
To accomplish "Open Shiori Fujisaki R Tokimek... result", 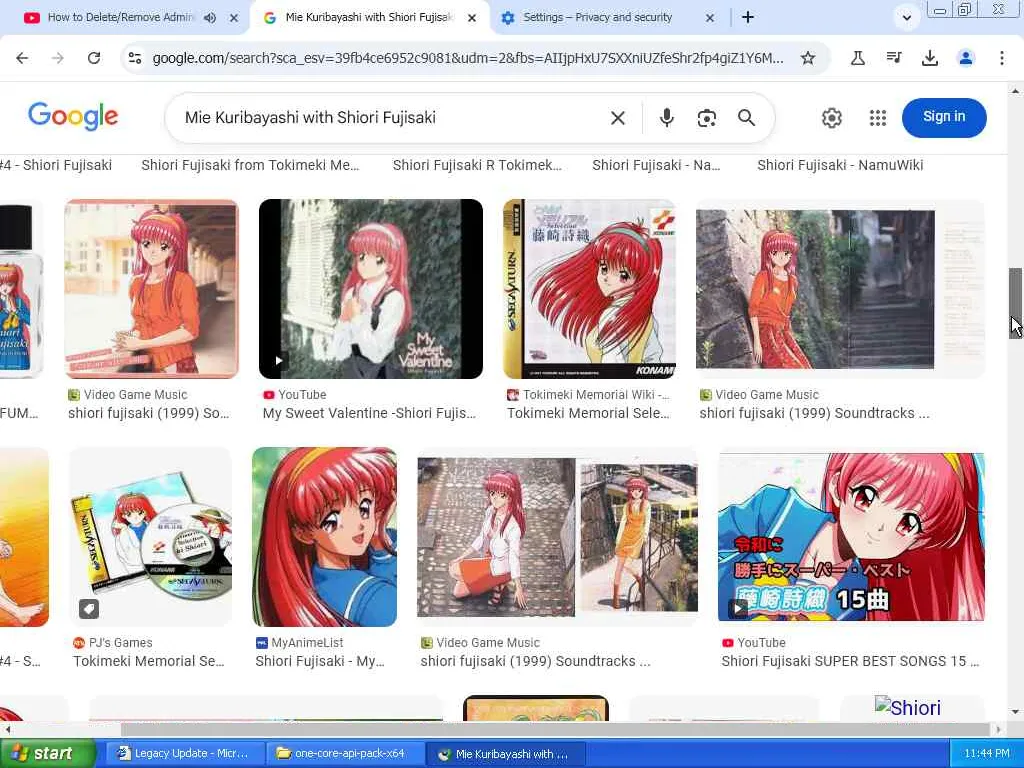I will pos(477,165).
